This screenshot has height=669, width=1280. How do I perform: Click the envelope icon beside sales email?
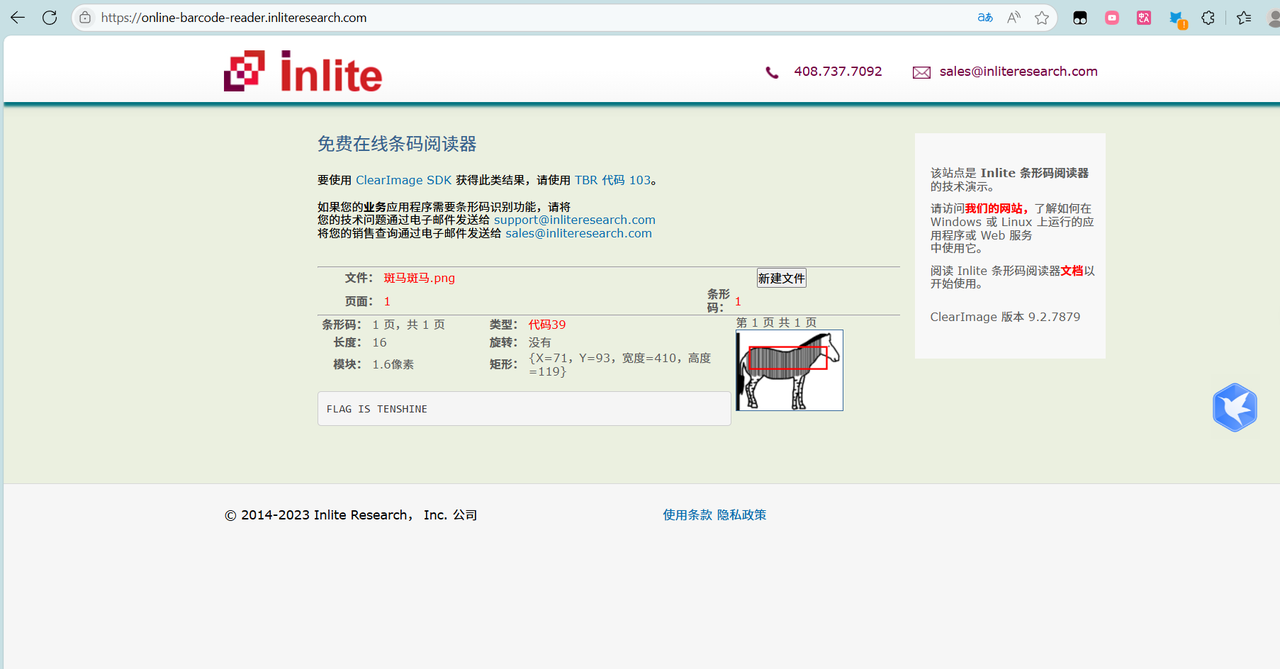[921, 71]
